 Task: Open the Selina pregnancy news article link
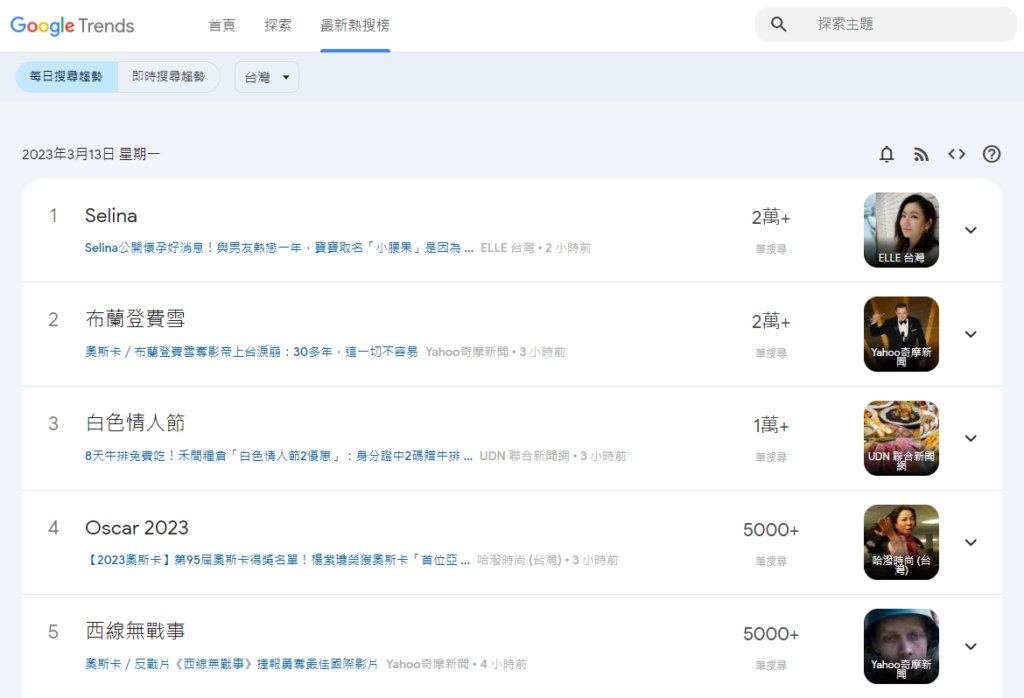pos(279,248)
